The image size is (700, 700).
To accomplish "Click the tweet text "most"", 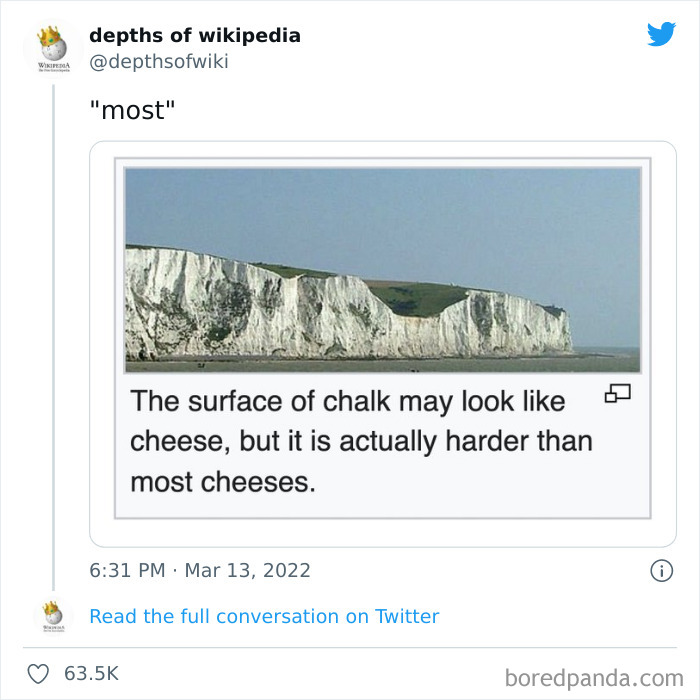I will 132,108.
